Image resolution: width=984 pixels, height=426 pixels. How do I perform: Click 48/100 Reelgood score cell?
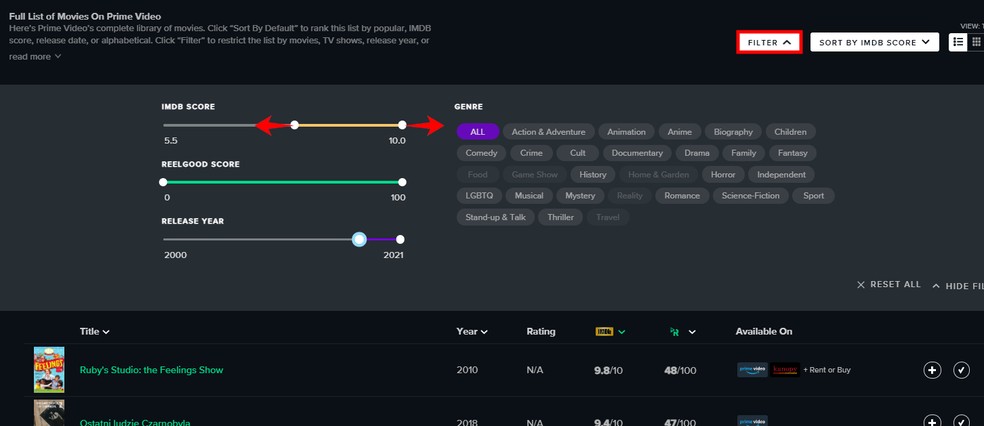(x=680, y=370)
